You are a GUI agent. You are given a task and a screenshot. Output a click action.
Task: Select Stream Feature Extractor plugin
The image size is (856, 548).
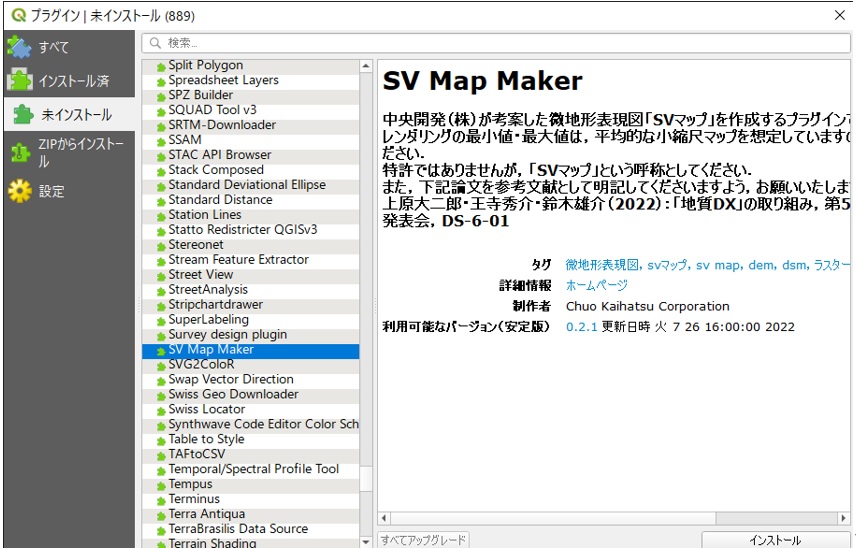251,259
